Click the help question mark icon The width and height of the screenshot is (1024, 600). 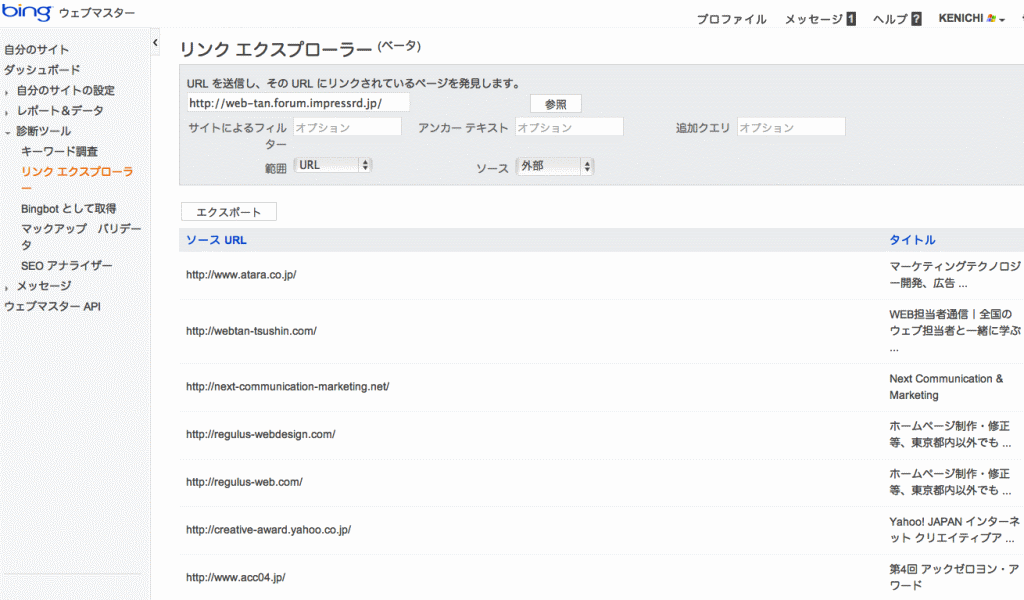coord(916,19)
